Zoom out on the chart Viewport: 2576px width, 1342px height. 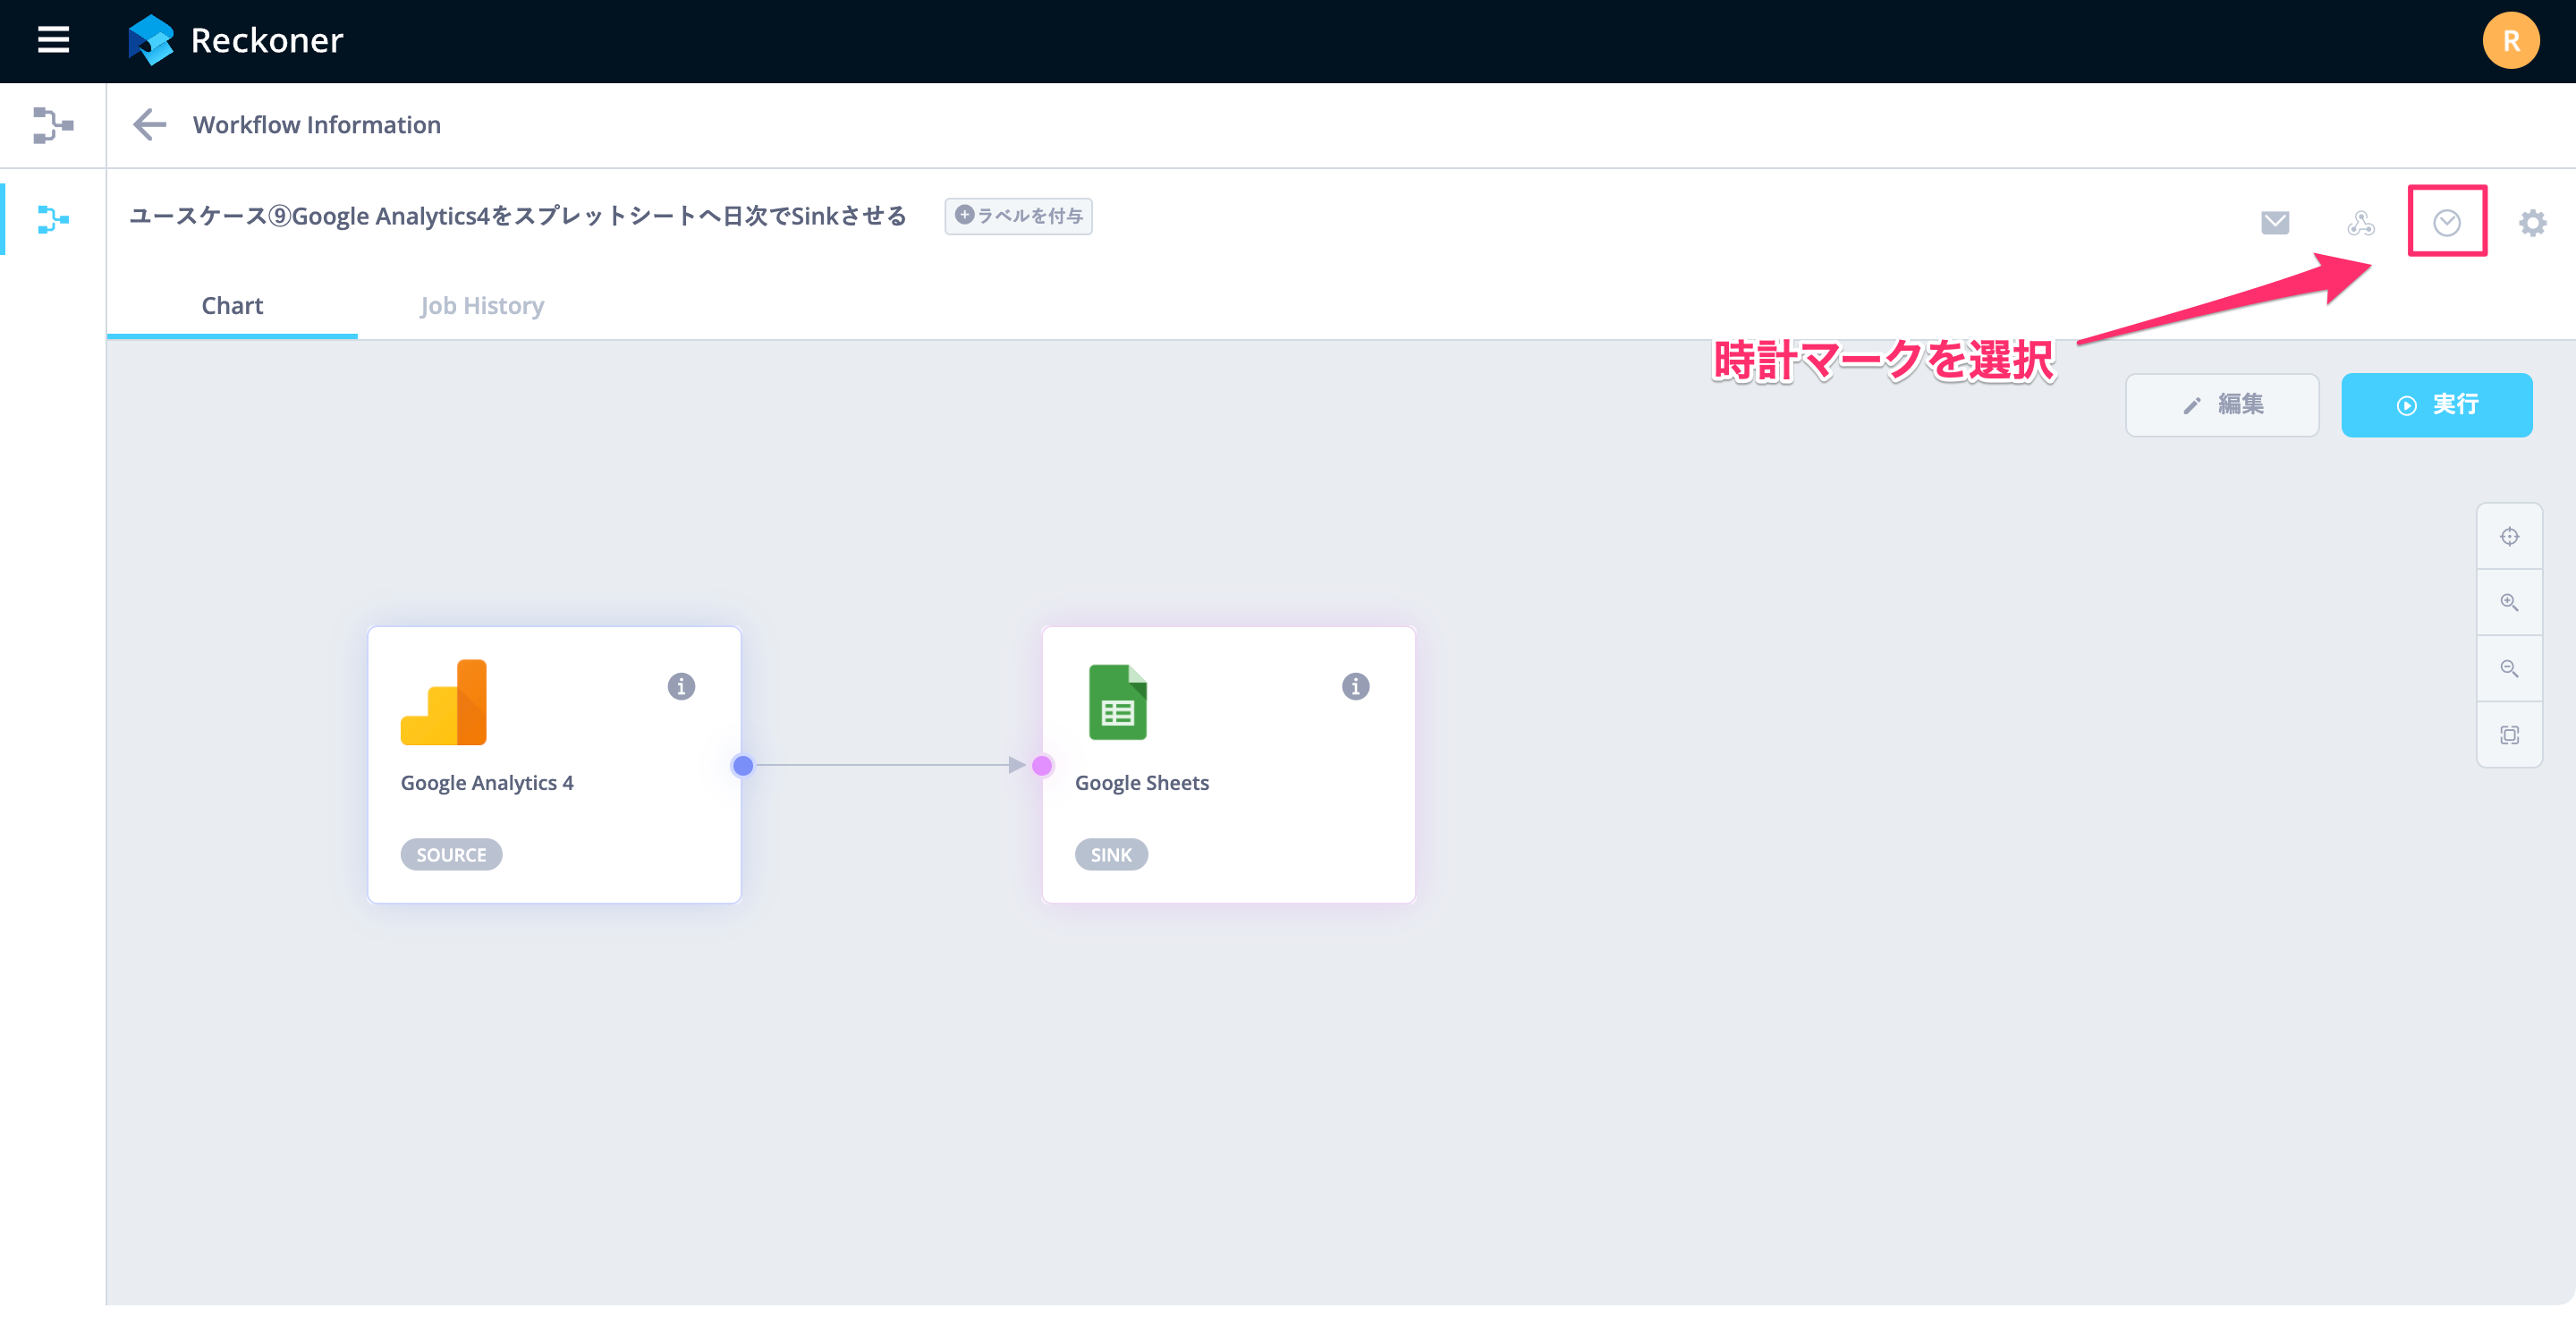pos(2509,669)
